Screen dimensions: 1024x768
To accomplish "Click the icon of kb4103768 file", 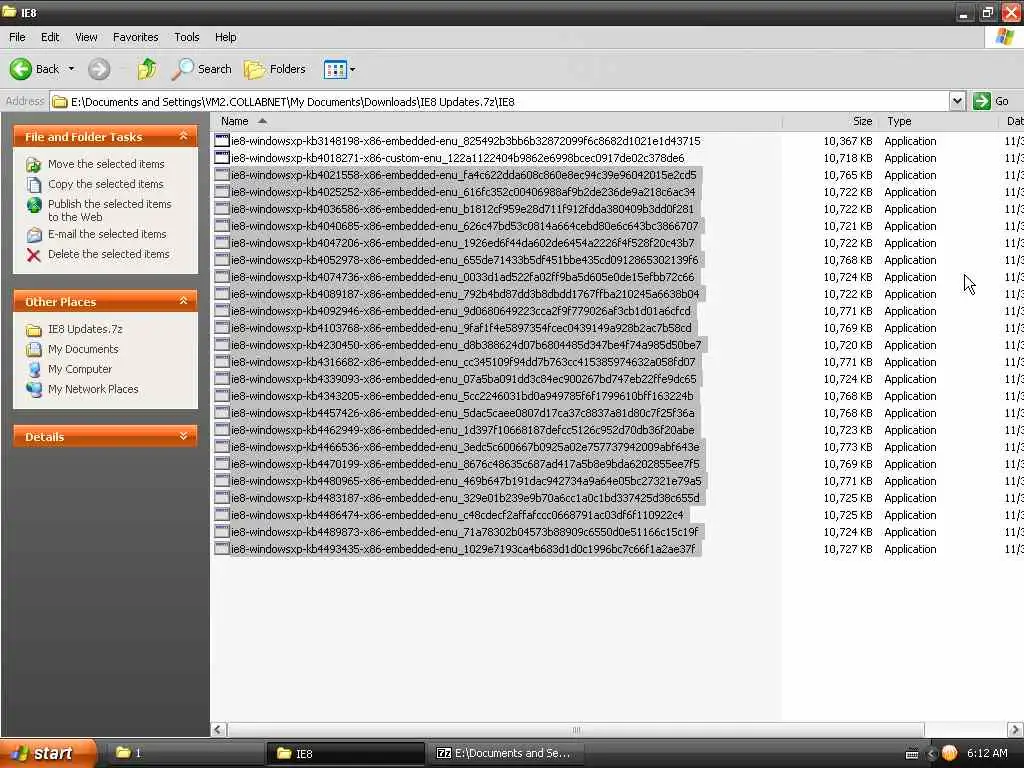I will tap(222, 327).
